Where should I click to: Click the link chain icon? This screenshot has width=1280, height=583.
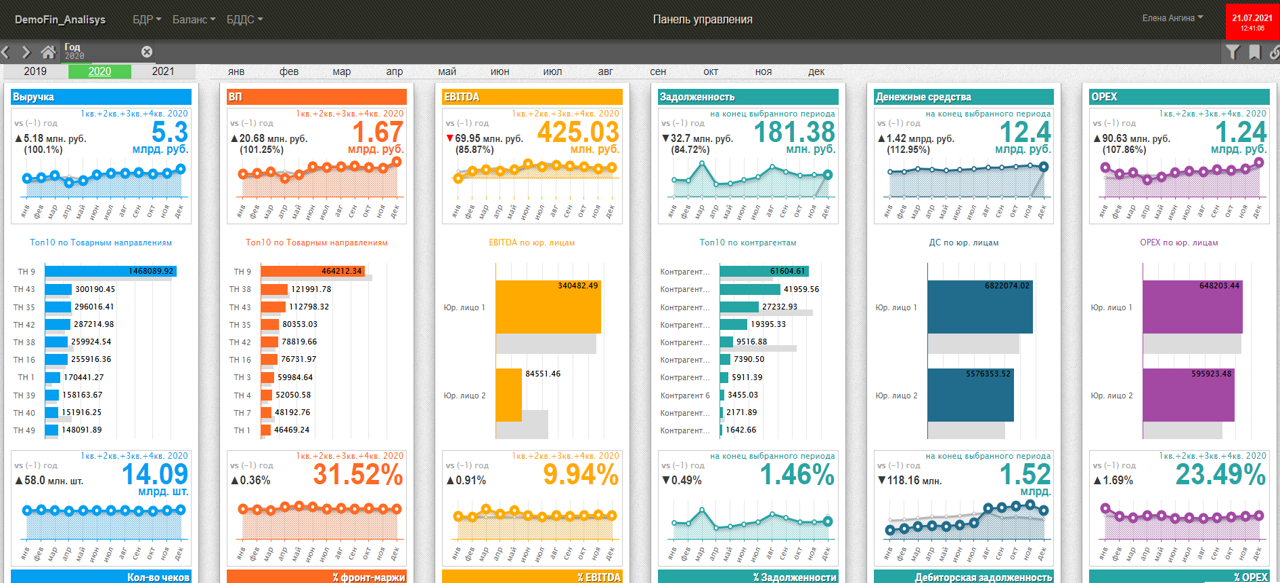point(1274,52)
